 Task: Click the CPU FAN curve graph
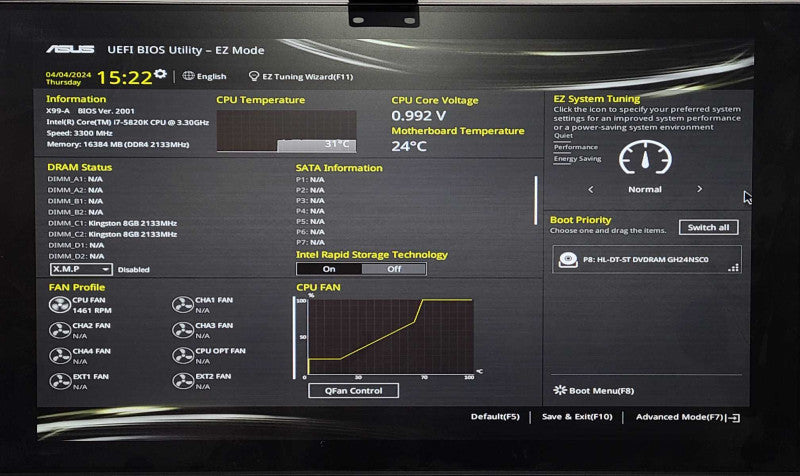pyautogui.click(x=390, y=337)
